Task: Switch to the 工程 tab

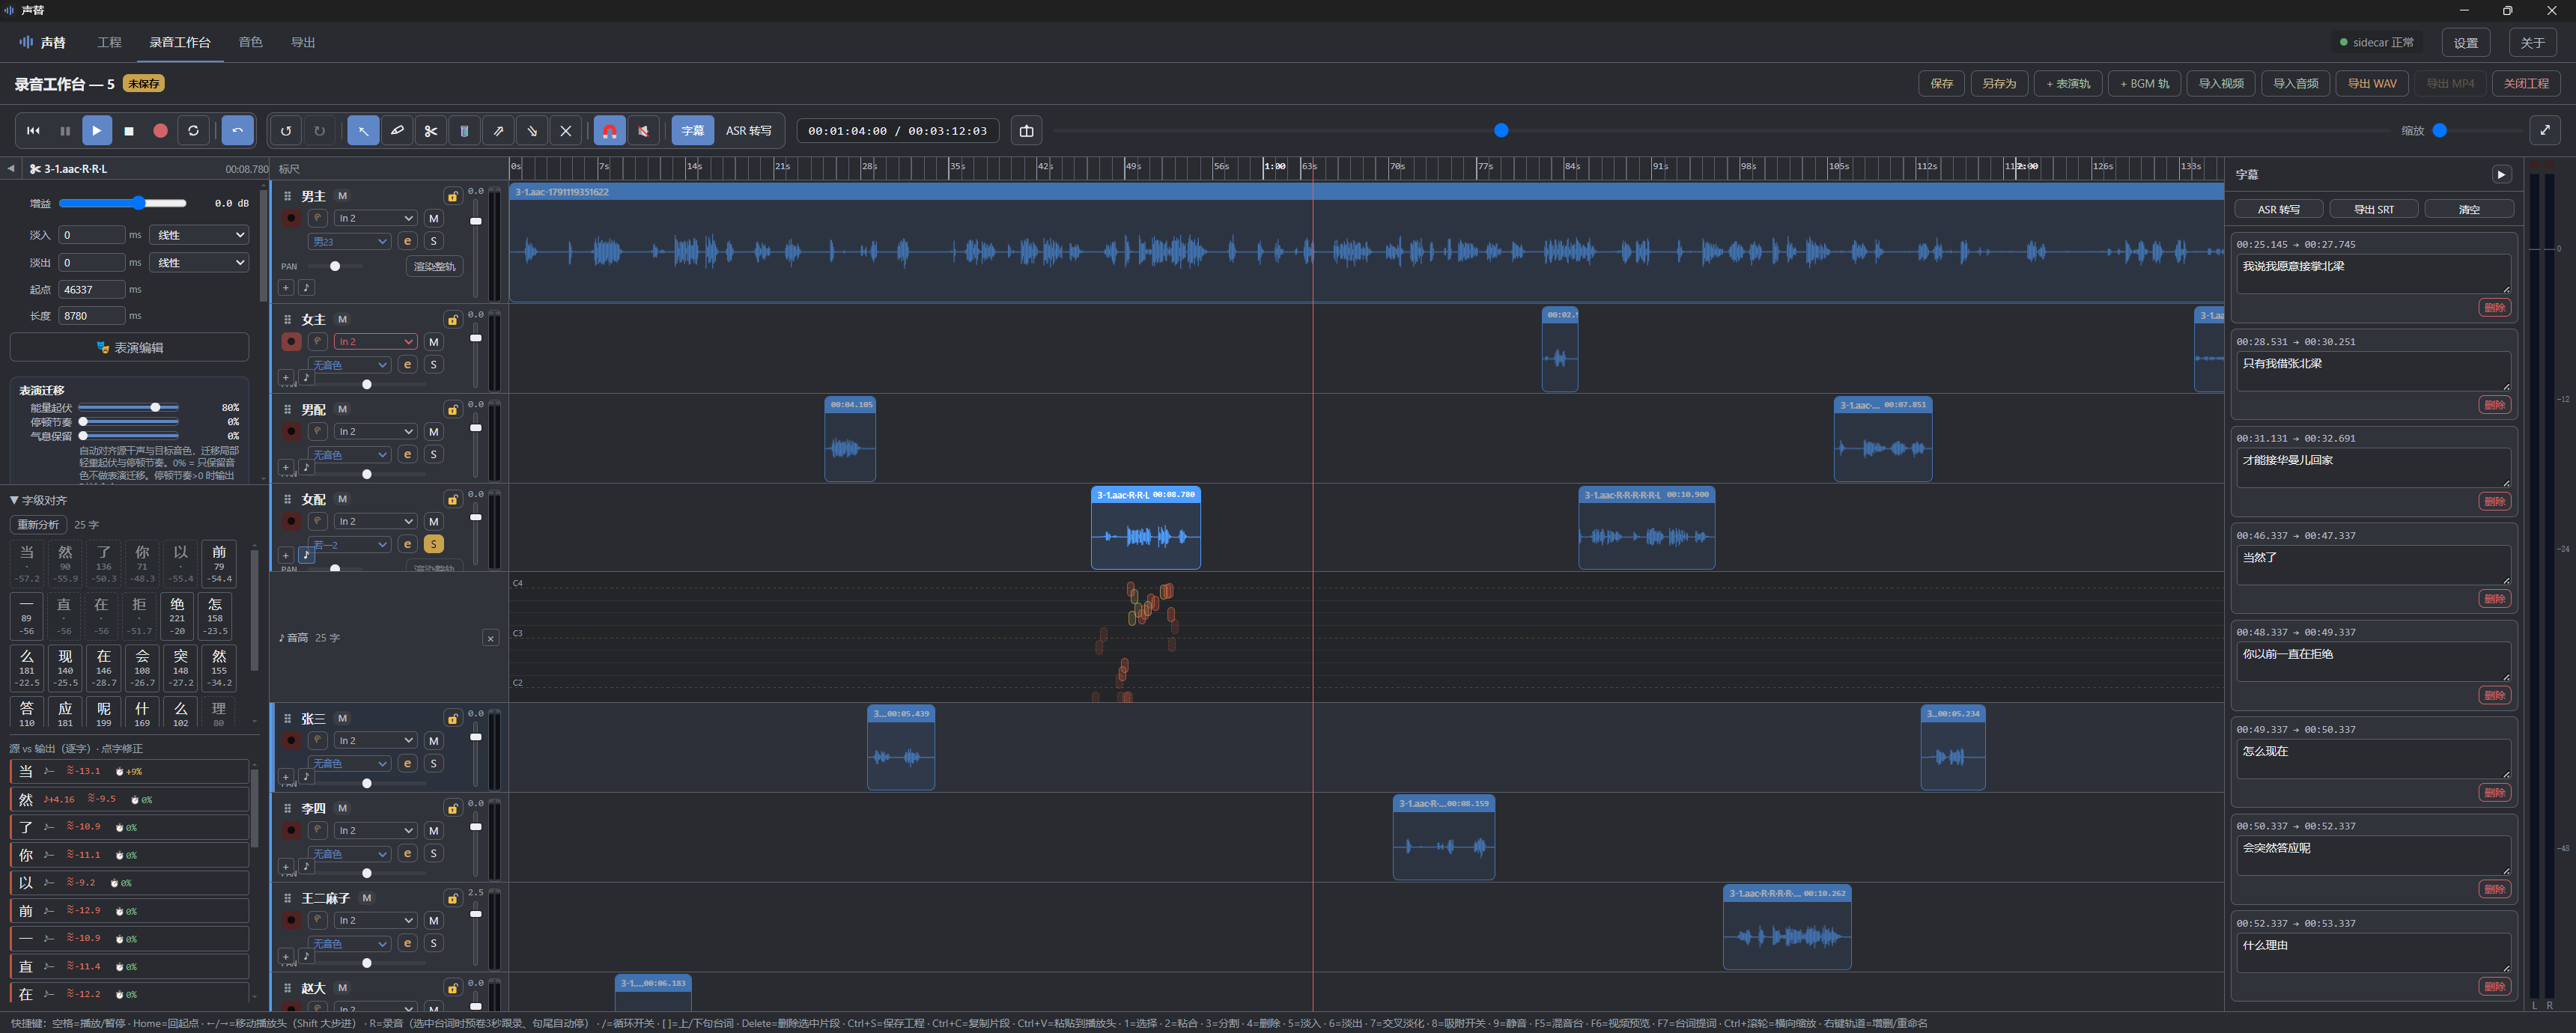Action: (x=109, y=42)
